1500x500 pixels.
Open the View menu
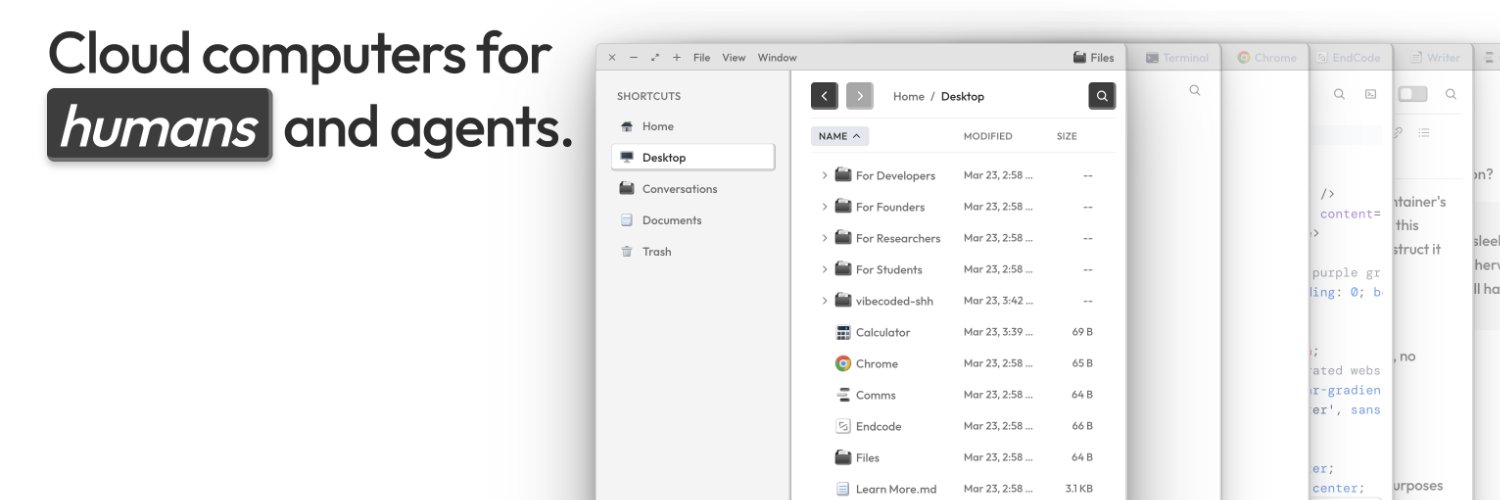[x=734, y=58]
